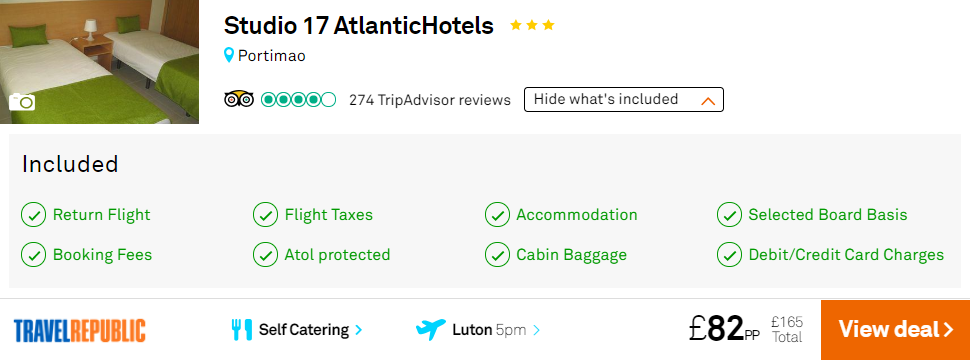This screenshot has height=360, width=970.
Task: Click the View deal button
Action: coord(895,330)
